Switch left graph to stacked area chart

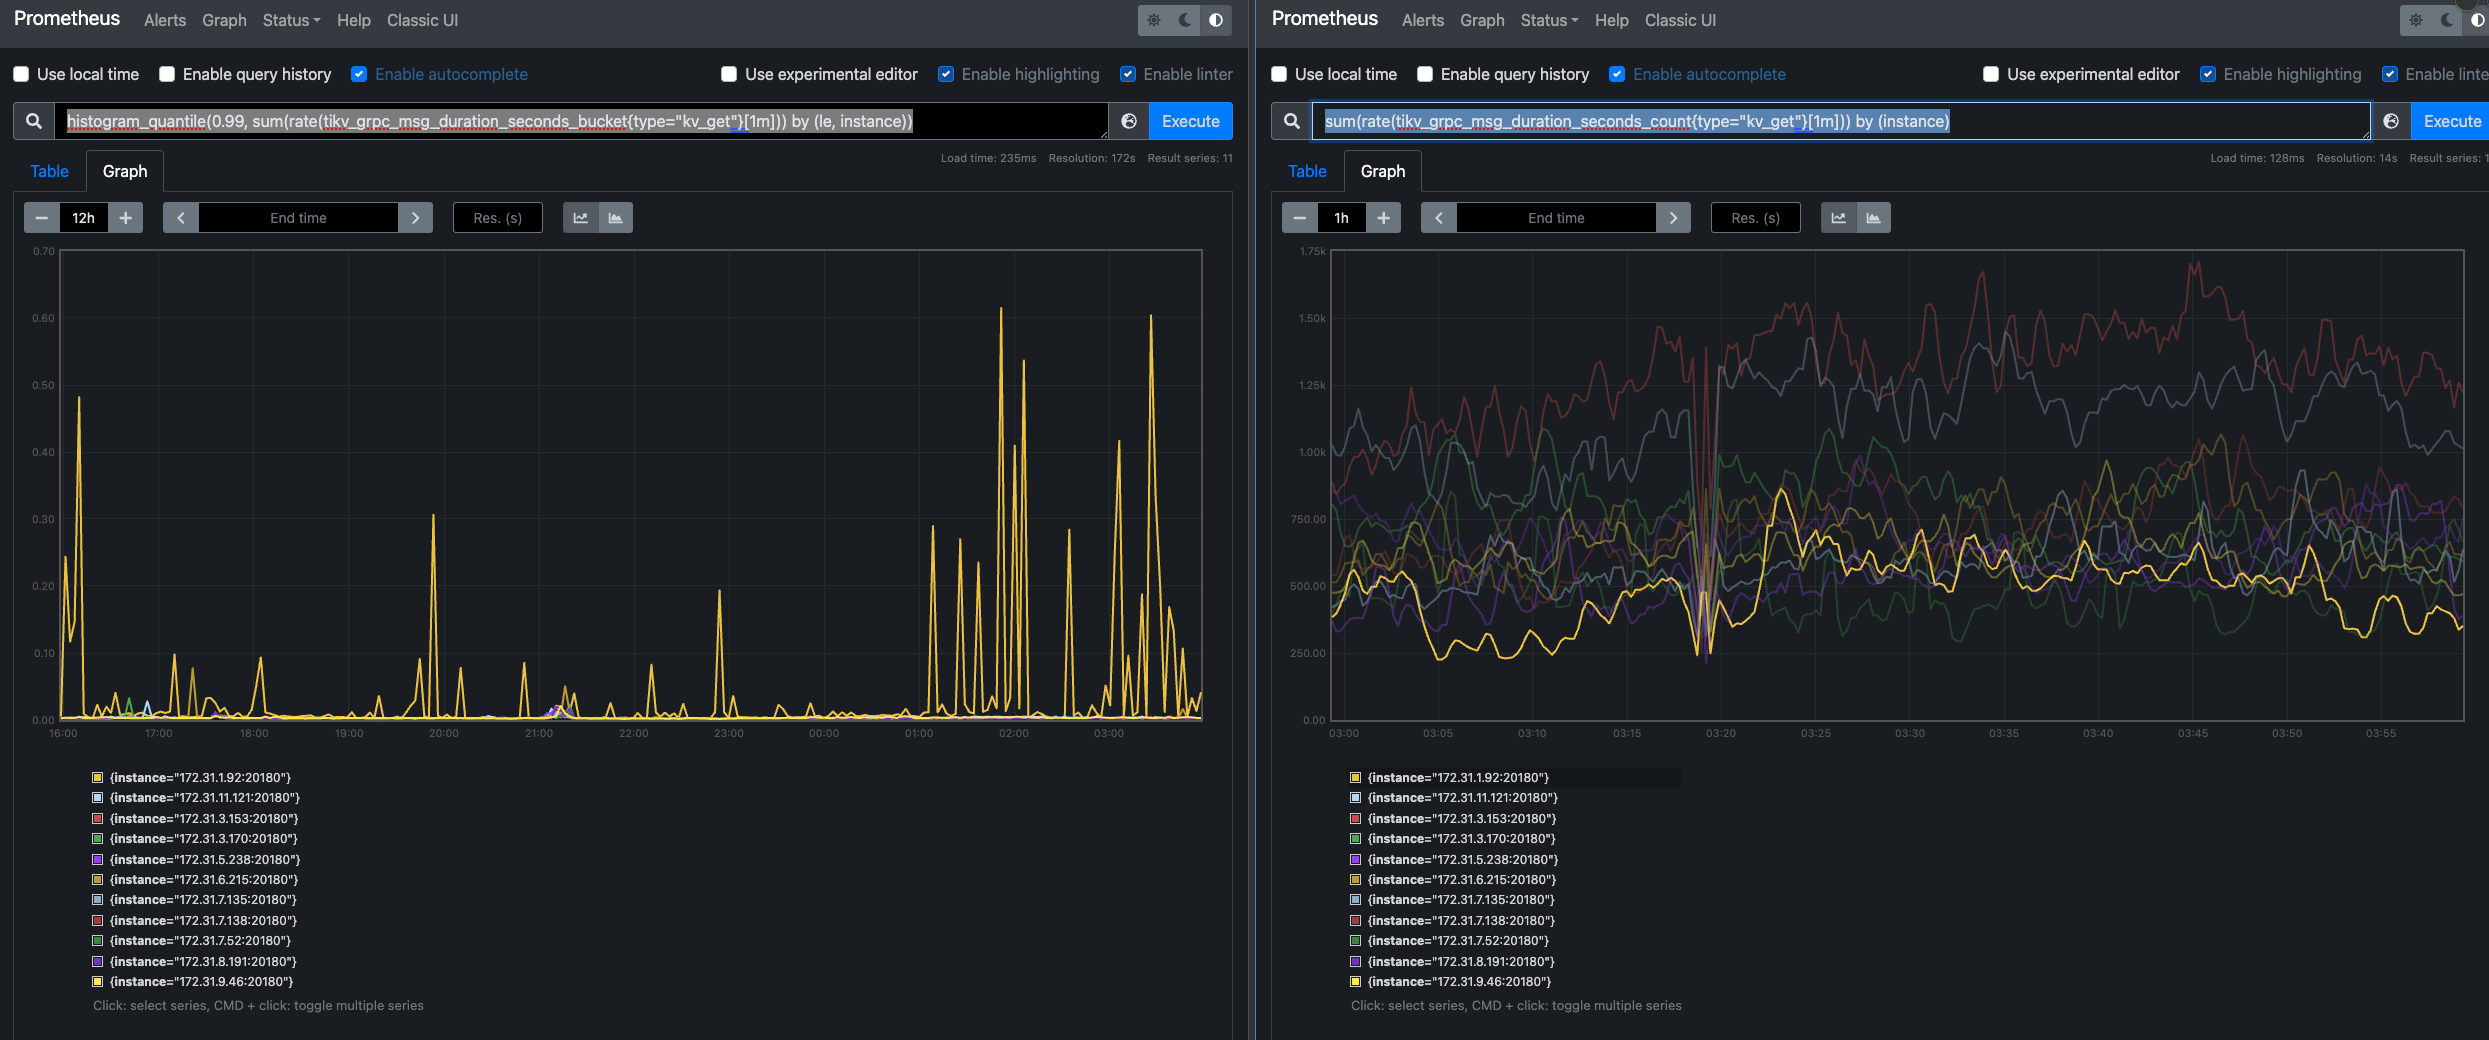615,218
